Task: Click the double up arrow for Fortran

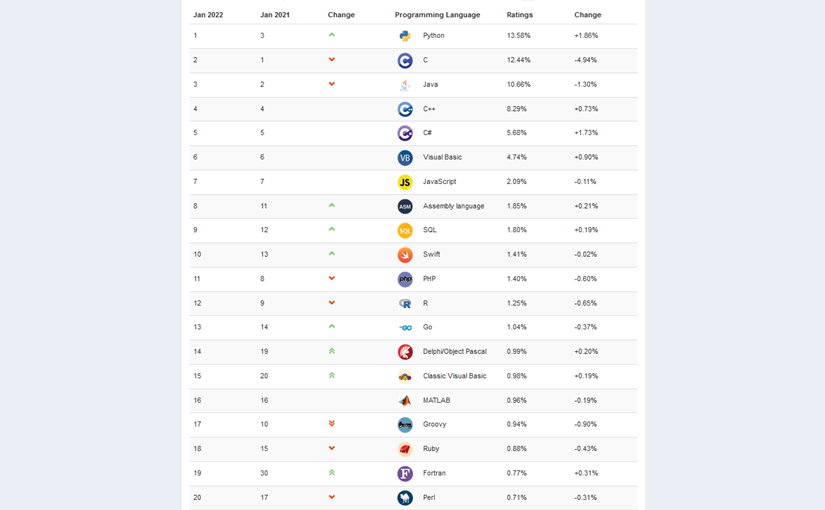Action: coord(332,473)
